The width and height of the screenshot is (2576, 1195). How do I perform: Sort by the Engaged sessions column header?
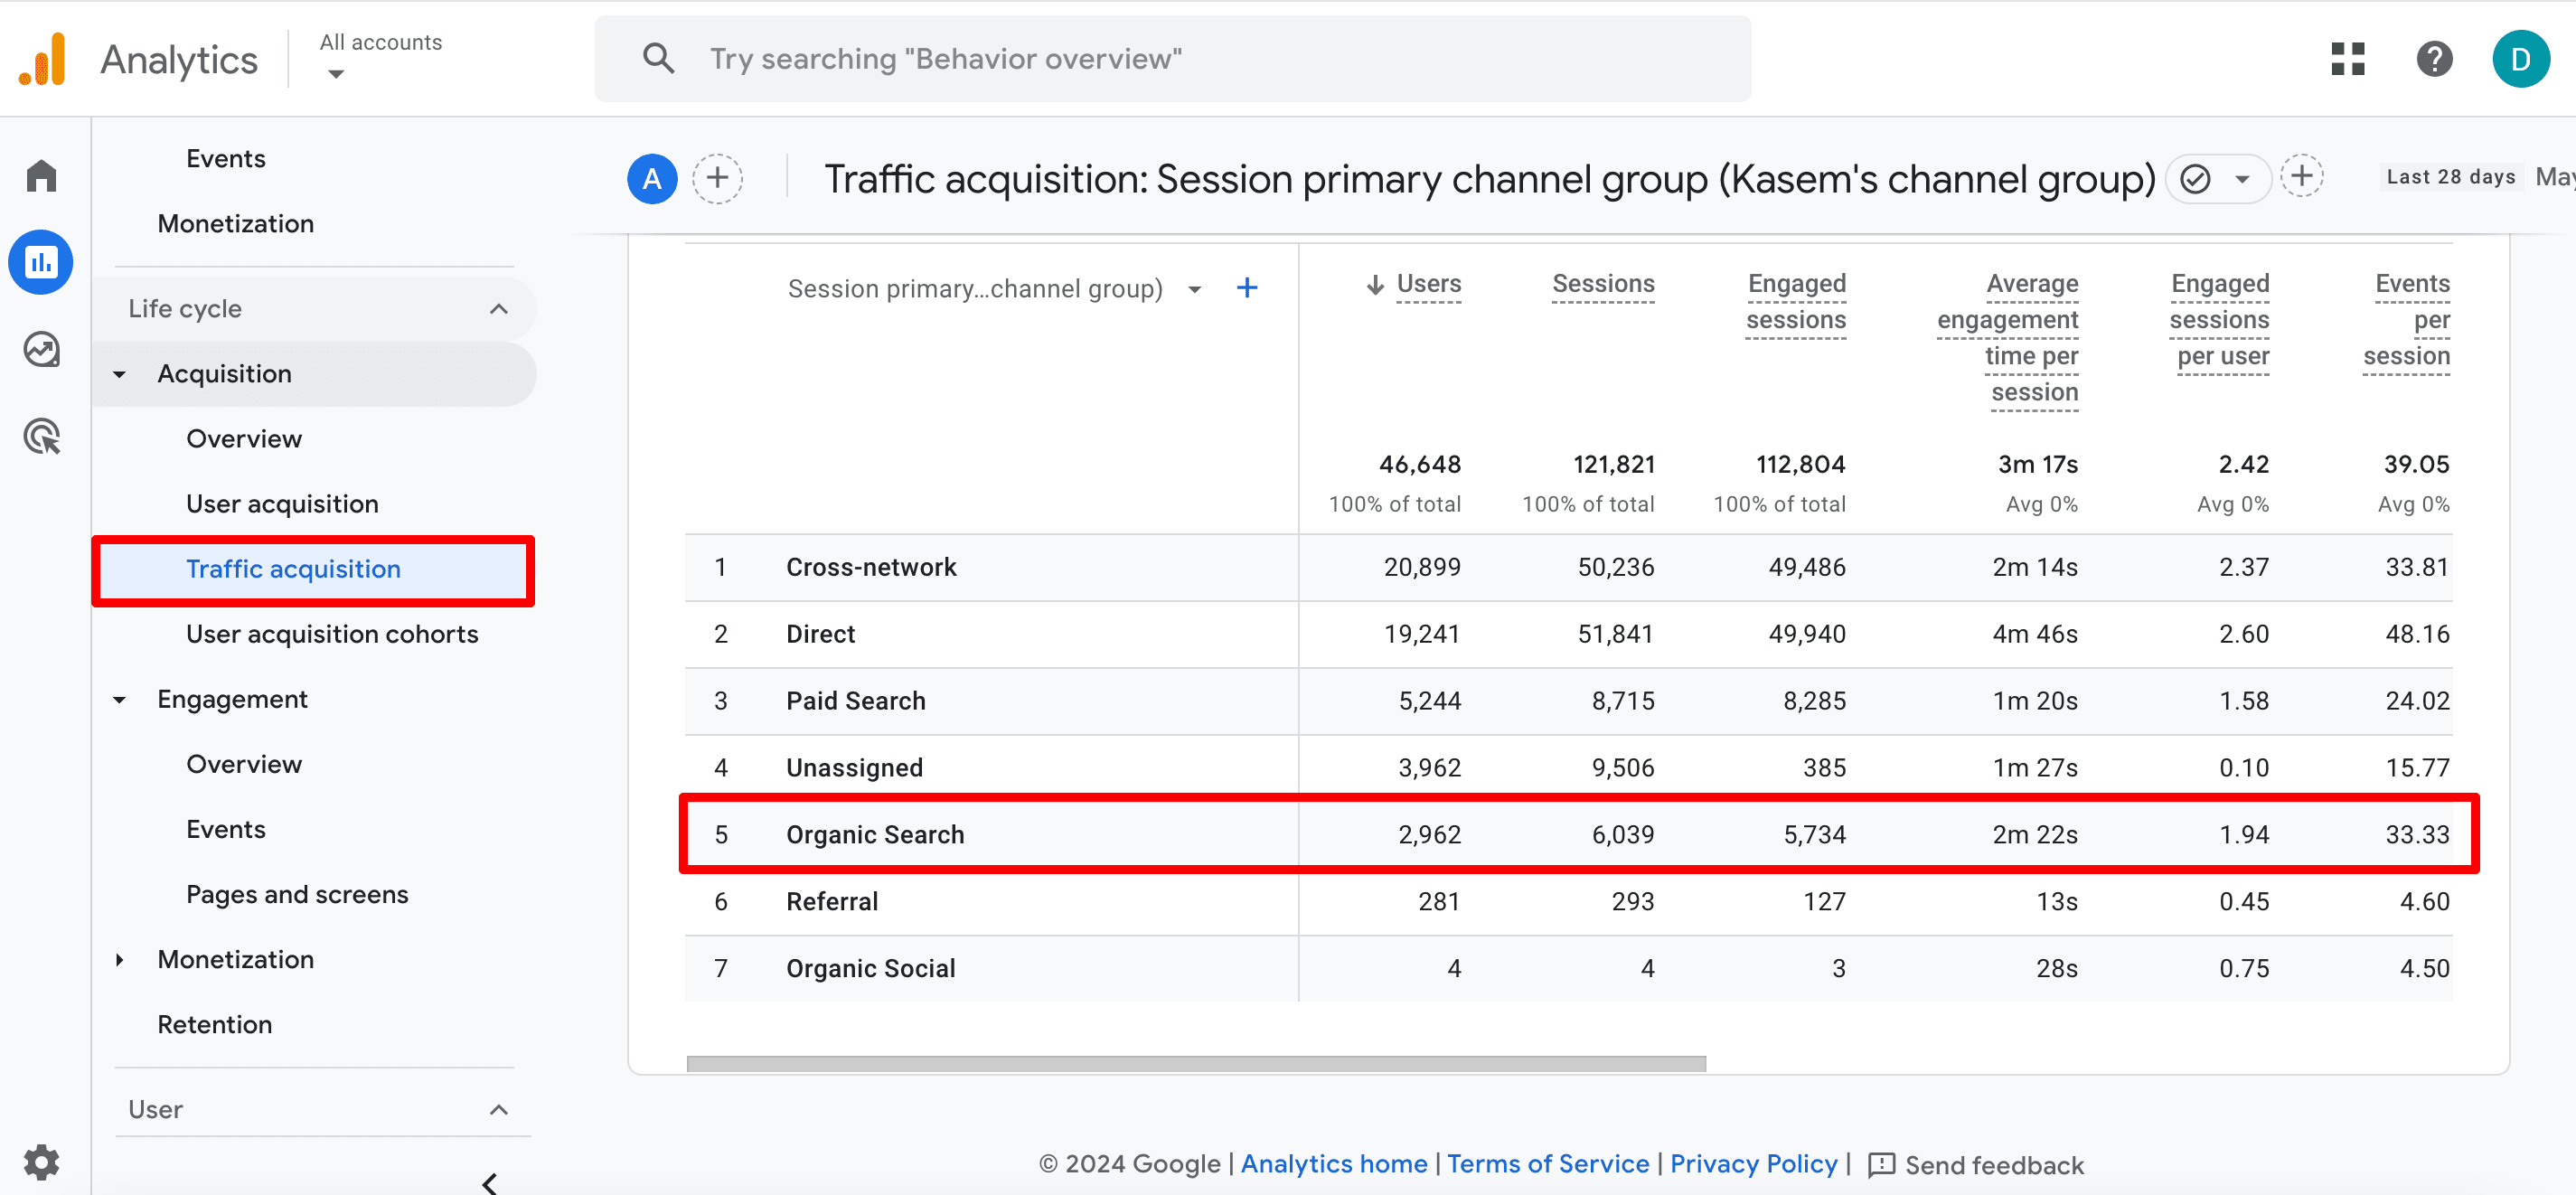(x=1796, y=302)
